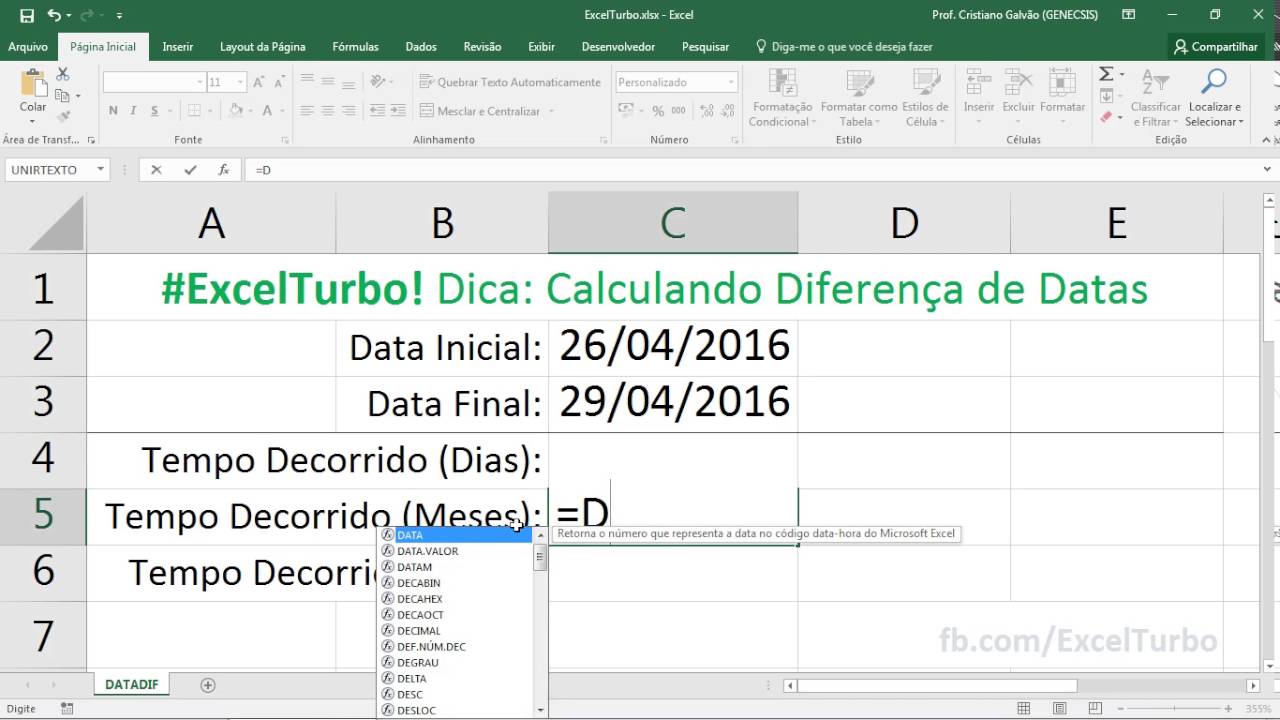Open the Name Box dropdown arrow
The image size is (1280, 720).
(100, 170)
